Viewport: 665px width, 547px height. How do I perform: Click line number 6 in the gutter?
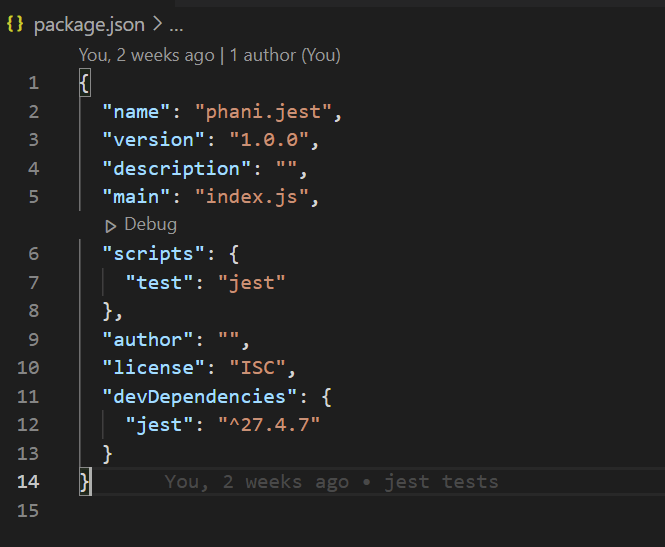click(x=34, y=254)
